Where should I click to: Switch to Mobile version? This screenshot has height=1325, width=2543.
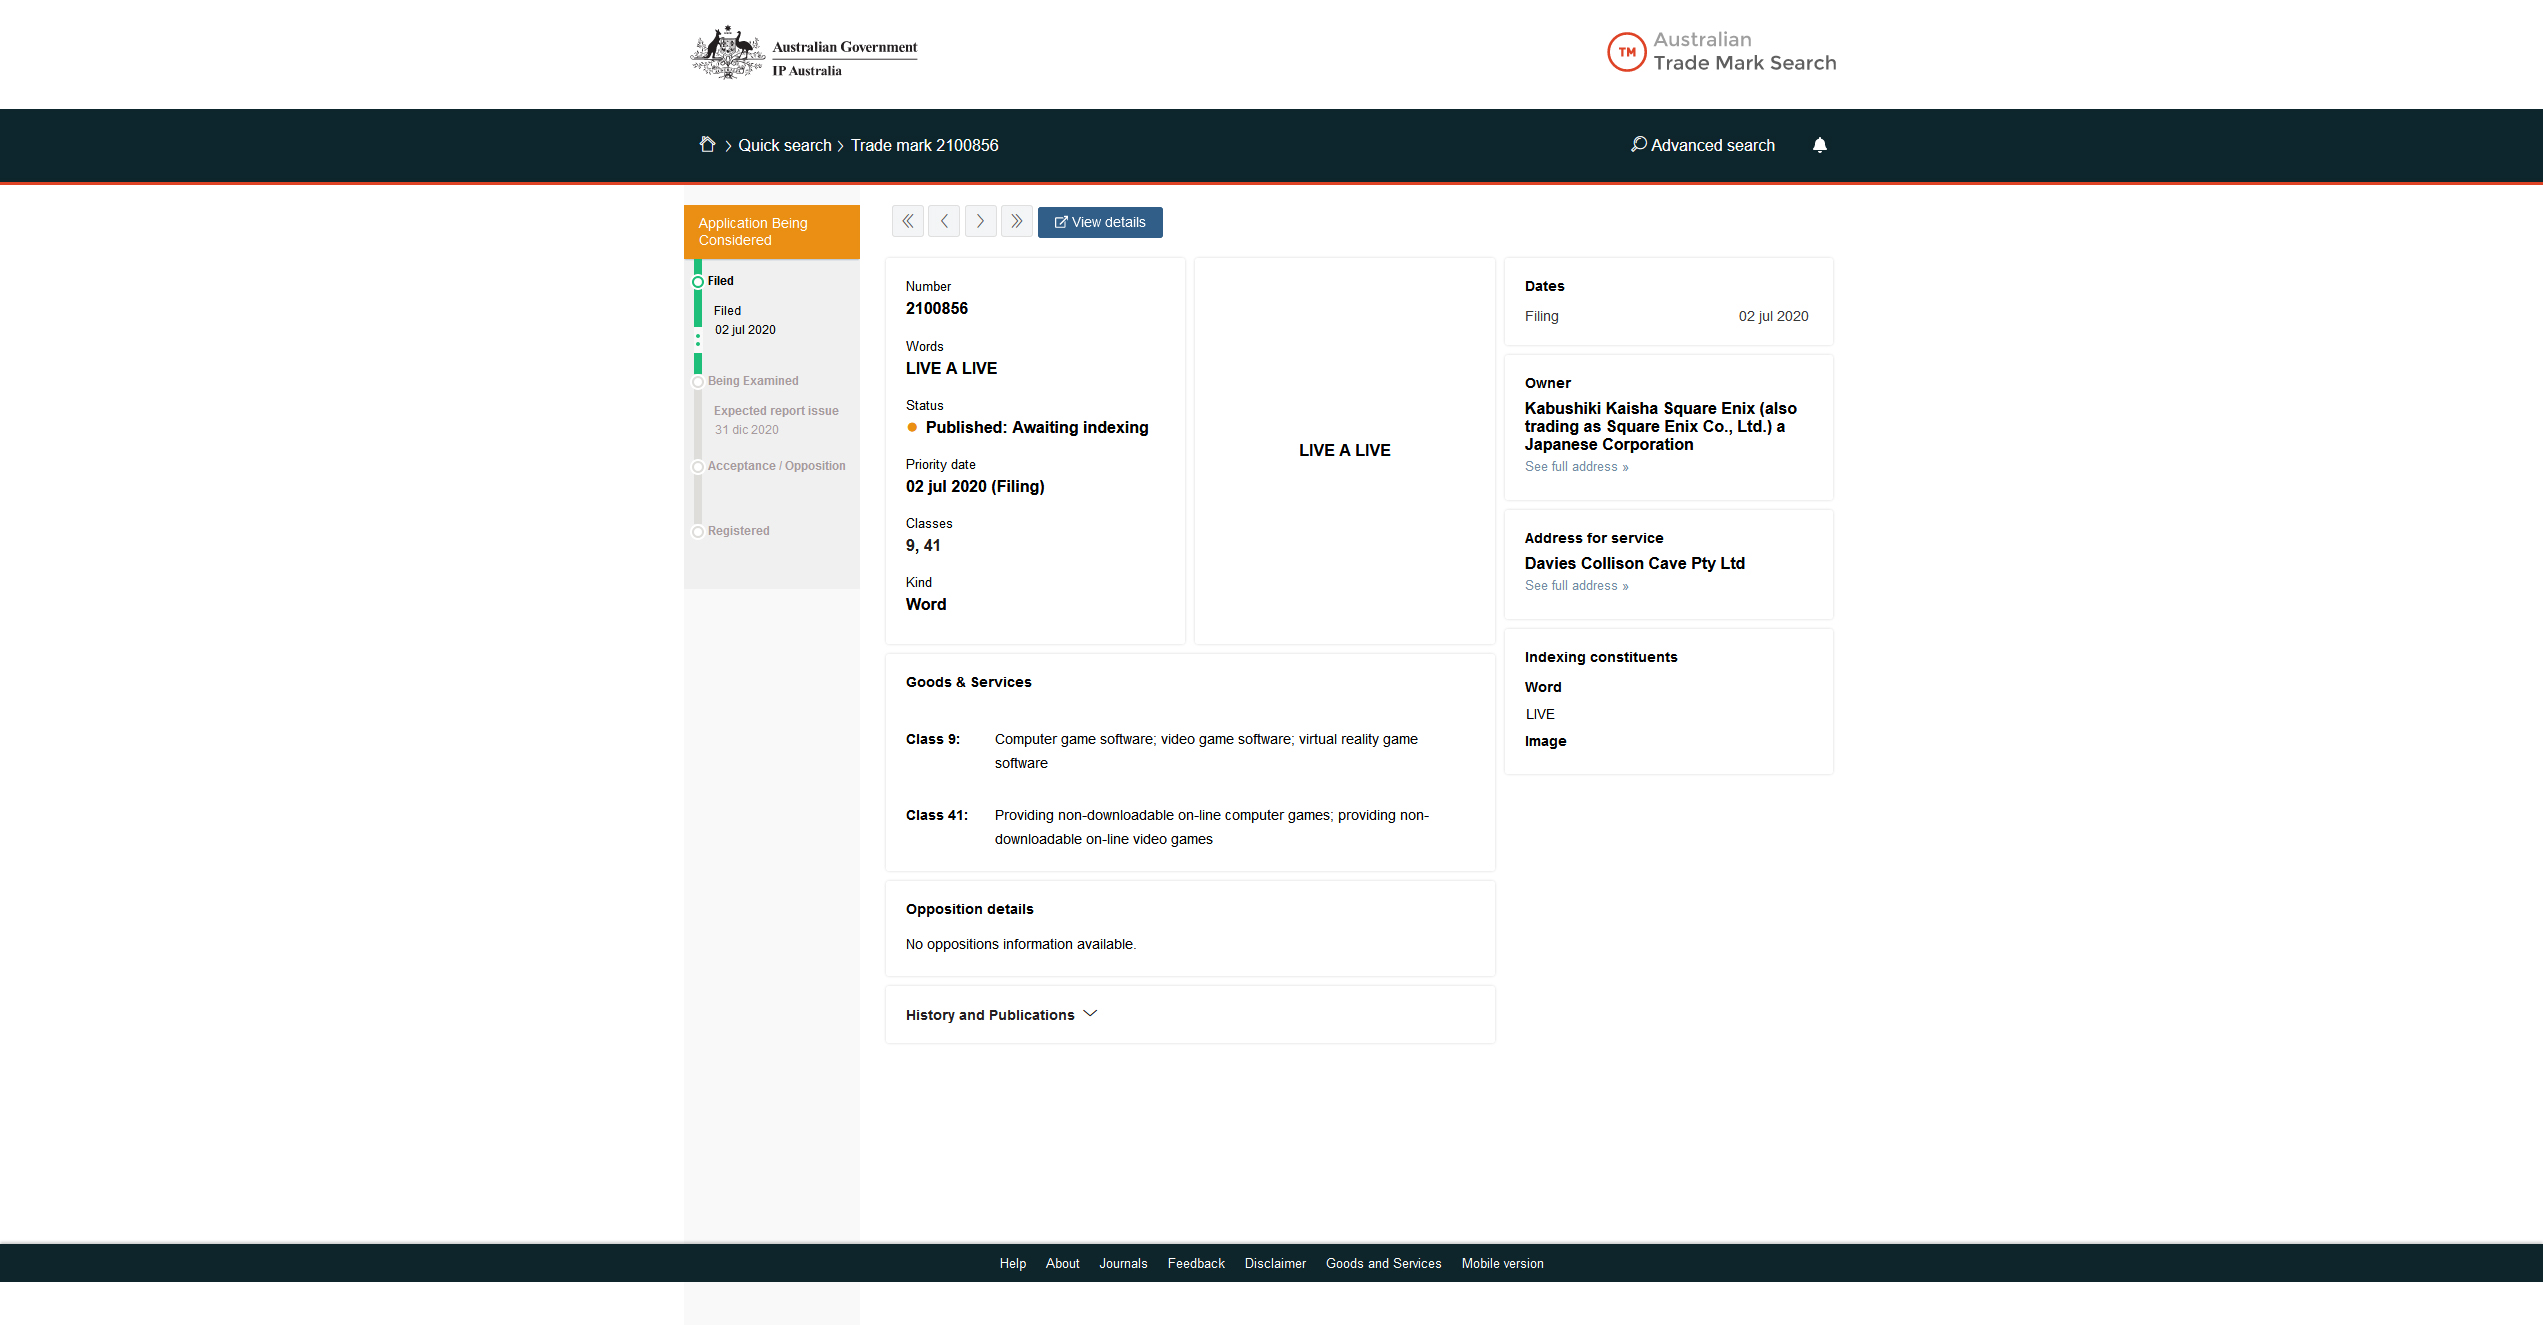pos(1502,1264)
